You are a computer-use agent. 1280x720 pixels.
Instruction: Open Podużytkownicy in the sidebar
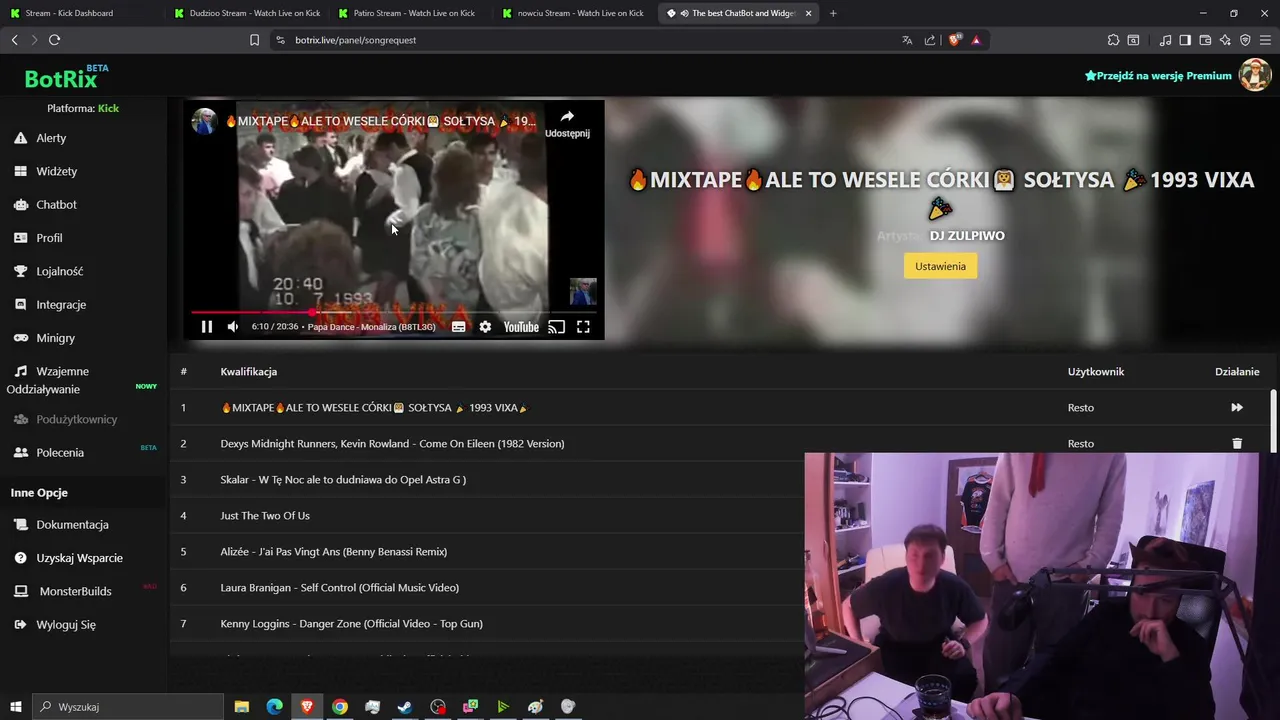pyautogui.click(x=77, y=419)
